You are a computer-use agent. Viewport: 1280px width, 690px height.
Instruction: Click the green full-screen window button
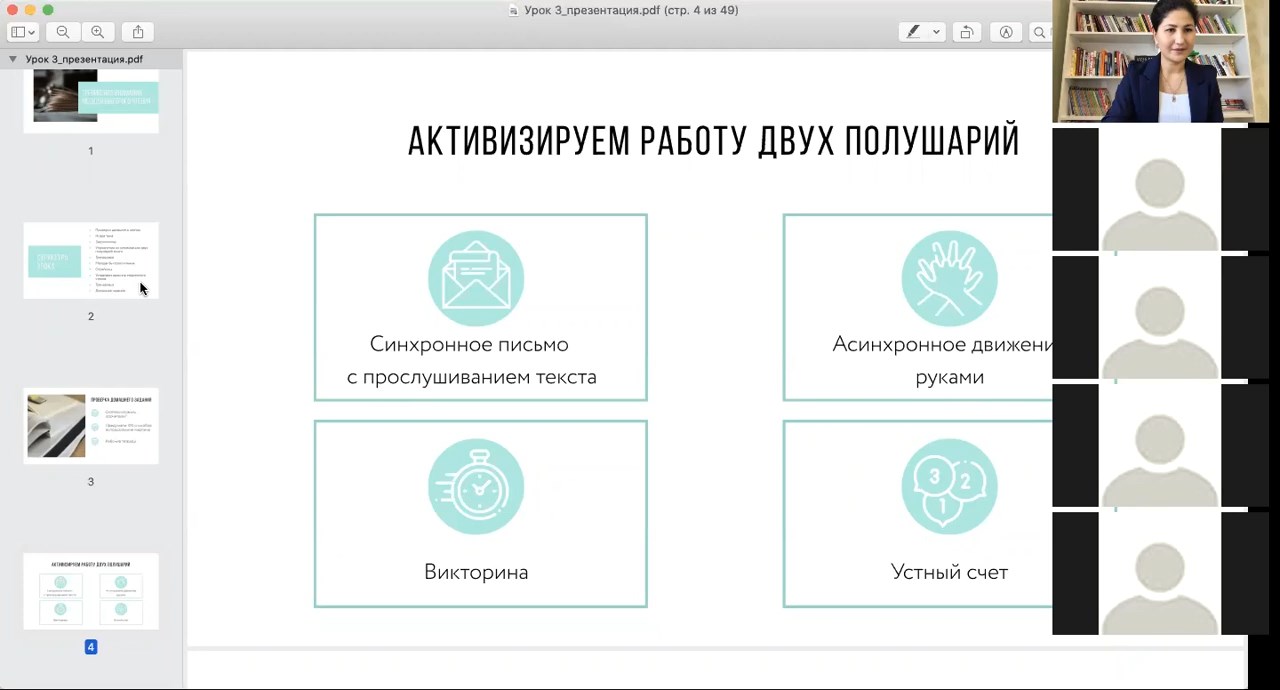(48, 10)
